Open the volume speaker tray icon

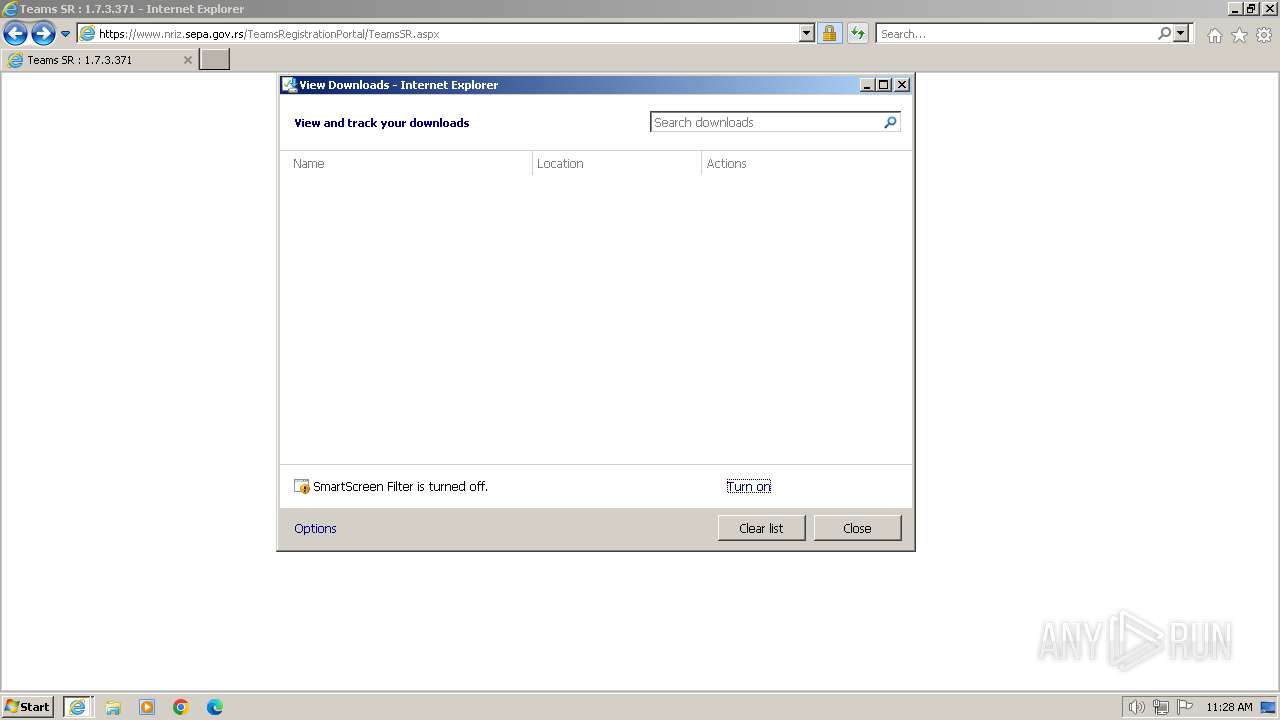[x=1136, y=707]
